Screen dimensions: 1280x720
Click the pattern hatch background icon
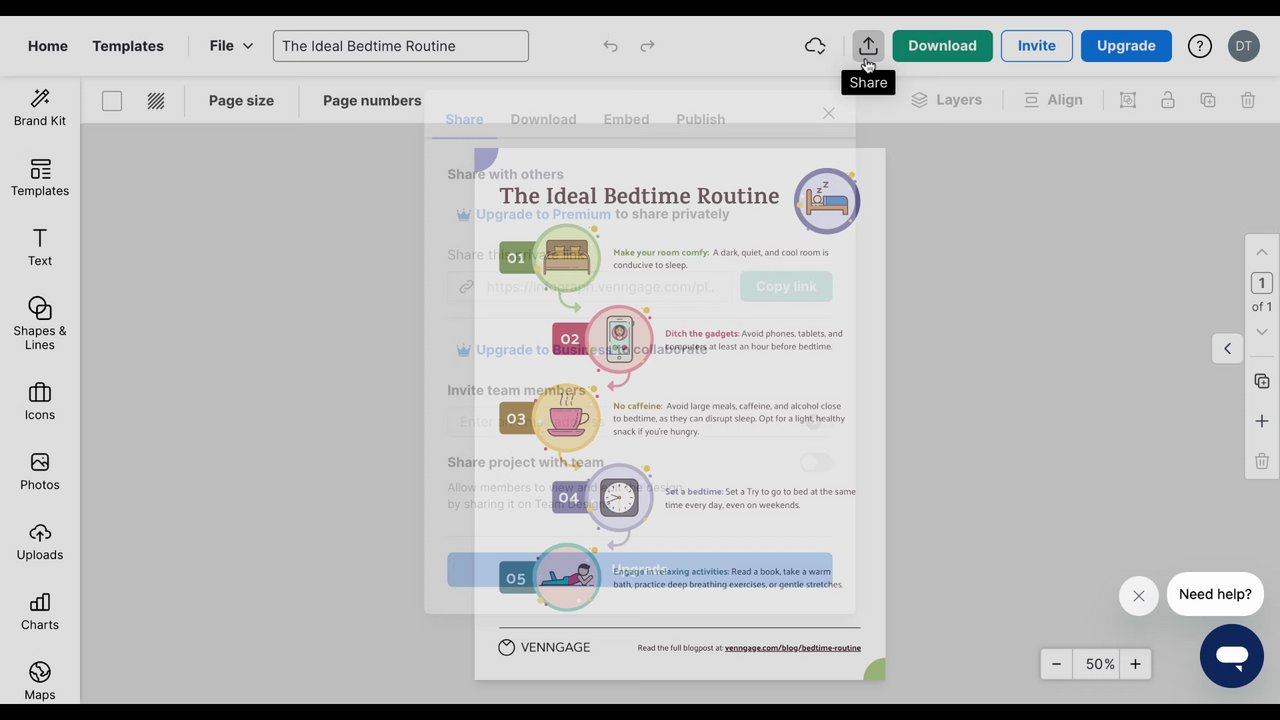(x=156, y=101)
